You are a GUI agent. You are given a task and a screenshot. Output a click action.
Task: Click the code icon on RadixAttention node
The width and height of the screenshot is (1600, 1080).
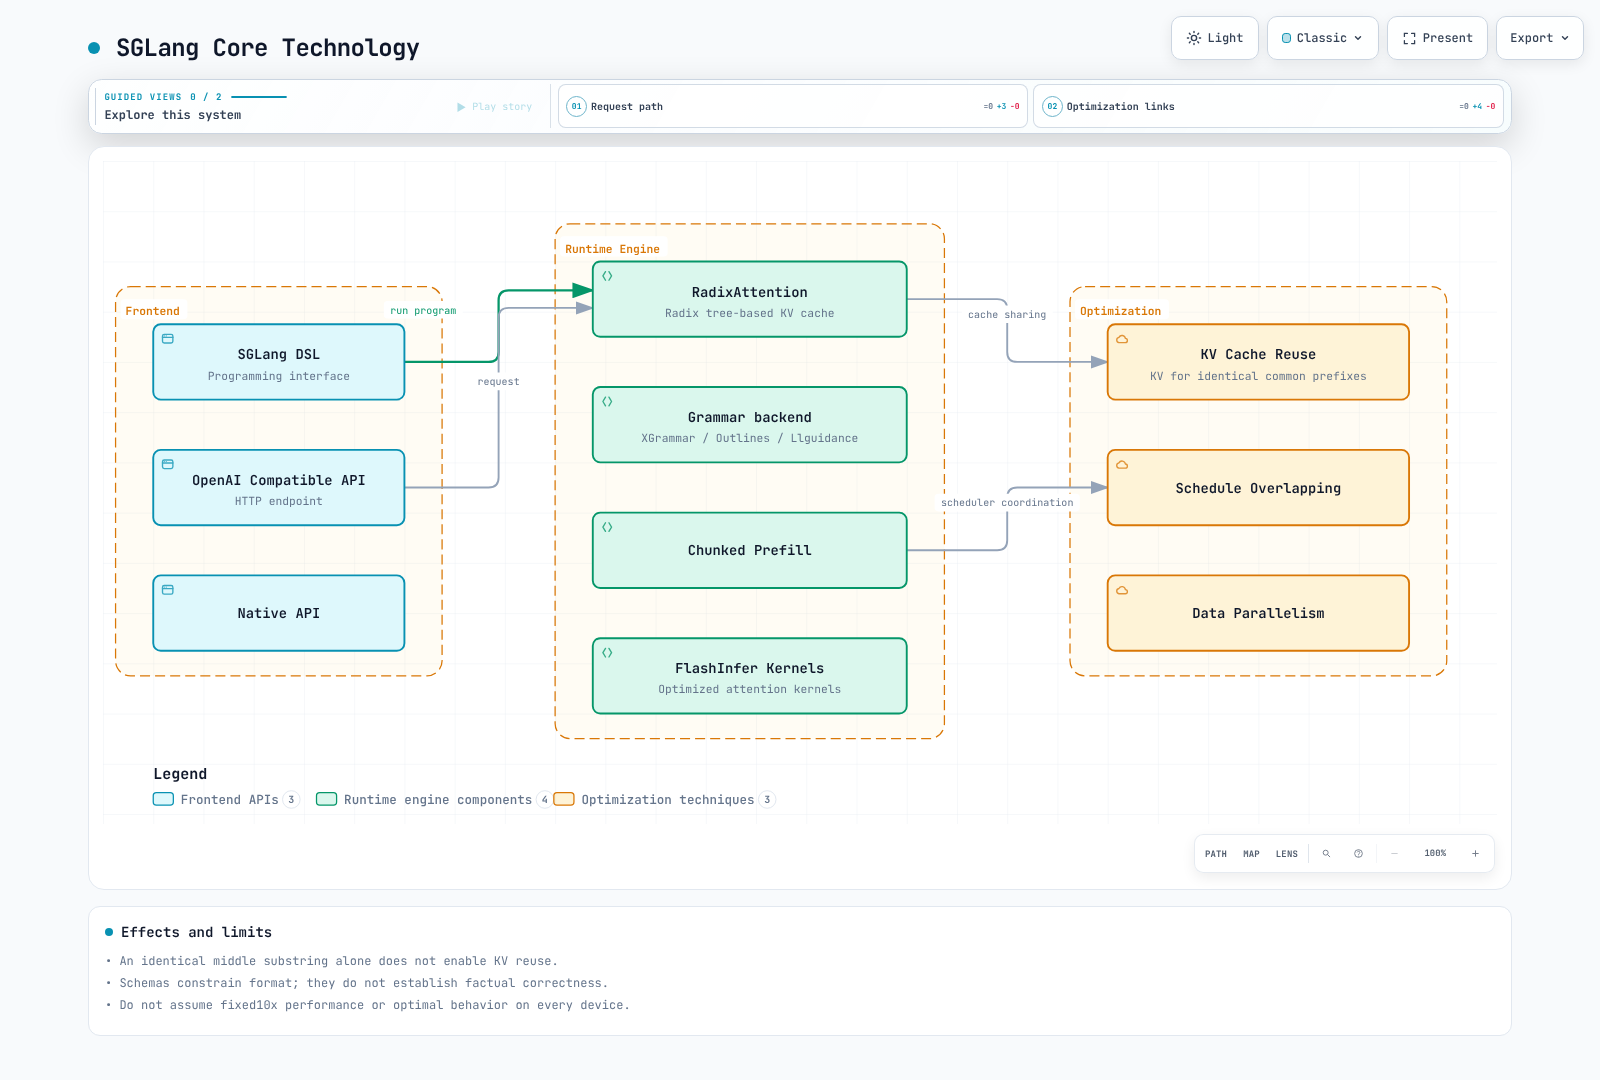pos(607,276)
